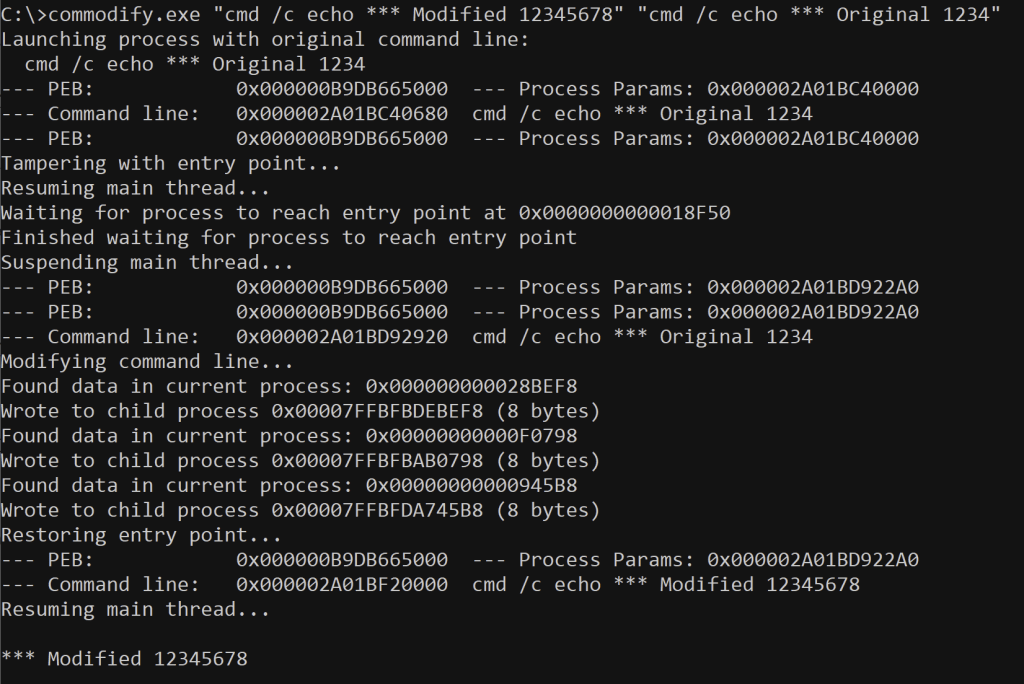Click the entry point address 0x0000000000018F50
The width and height of the screenshot is (1024, 684).
click(x=636, y=213)
